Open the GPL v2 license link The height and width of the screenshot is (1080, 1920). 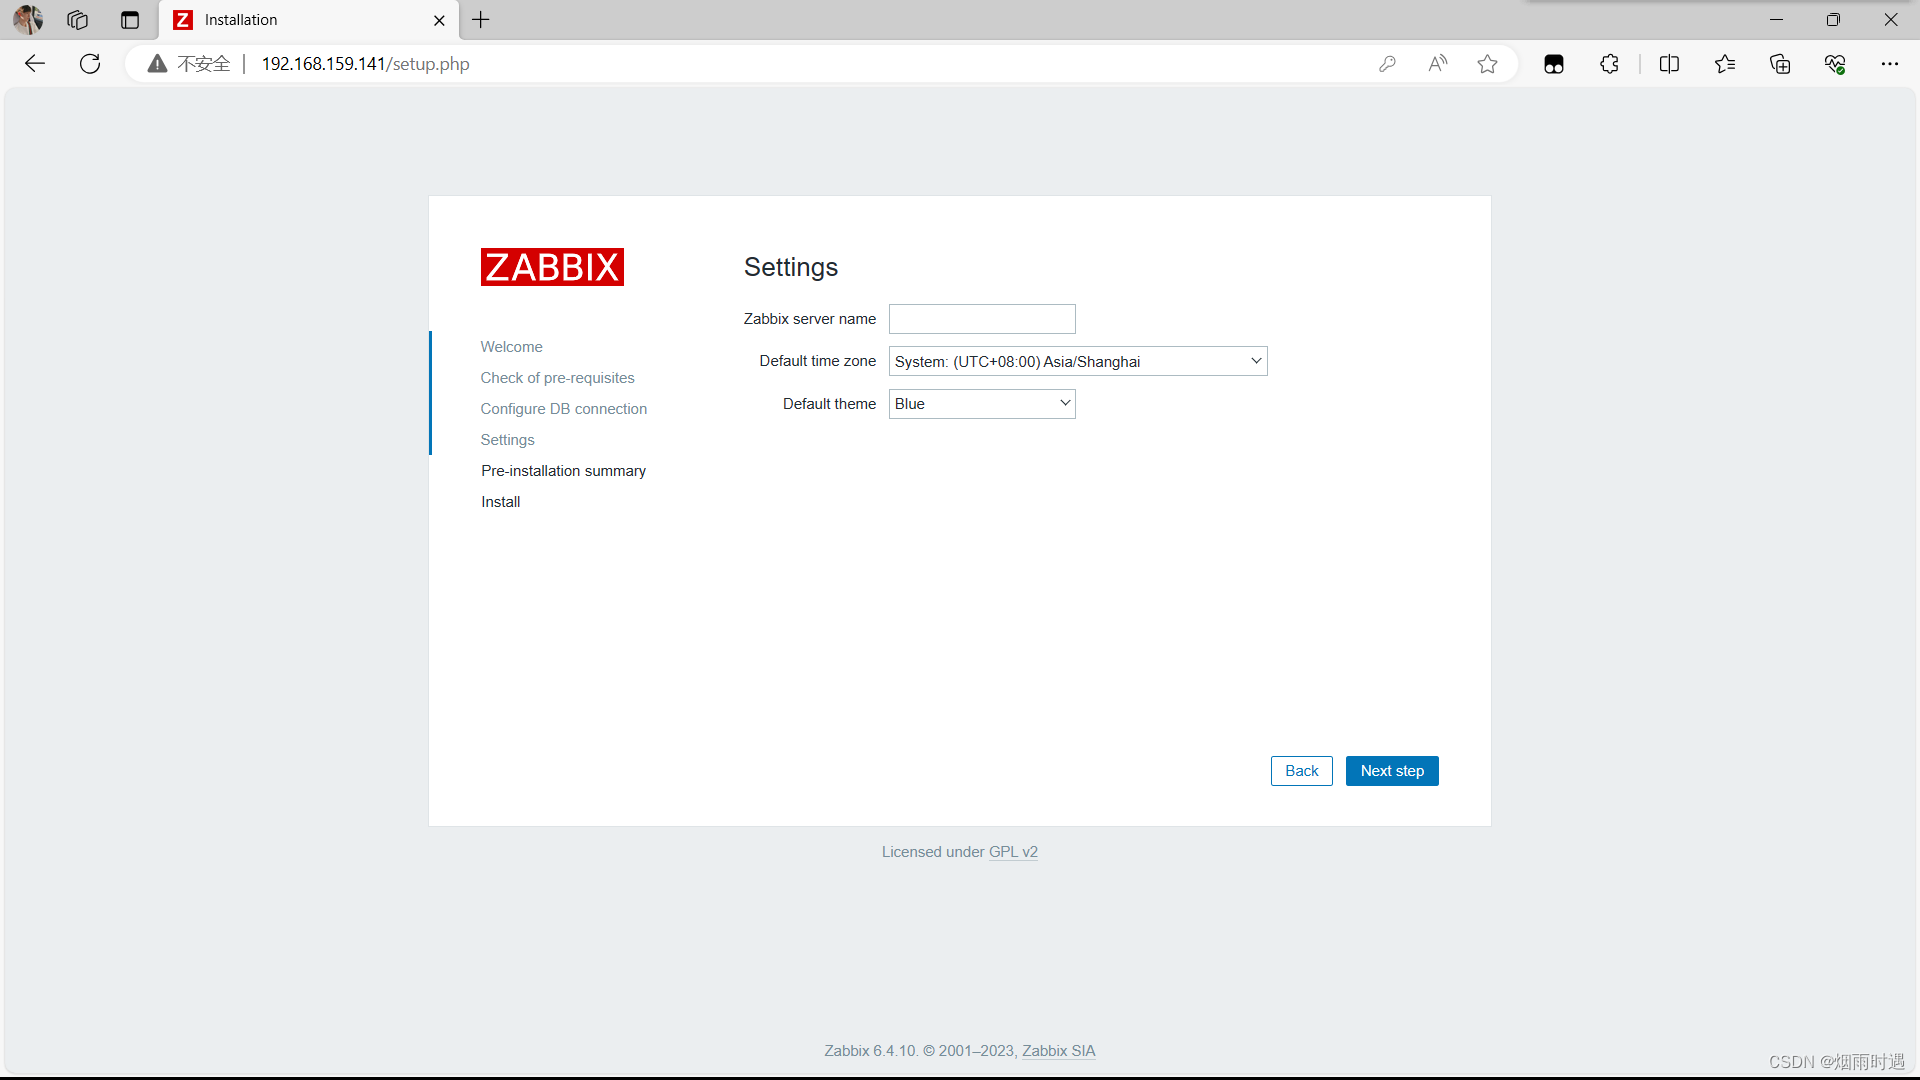point(1013,852)
